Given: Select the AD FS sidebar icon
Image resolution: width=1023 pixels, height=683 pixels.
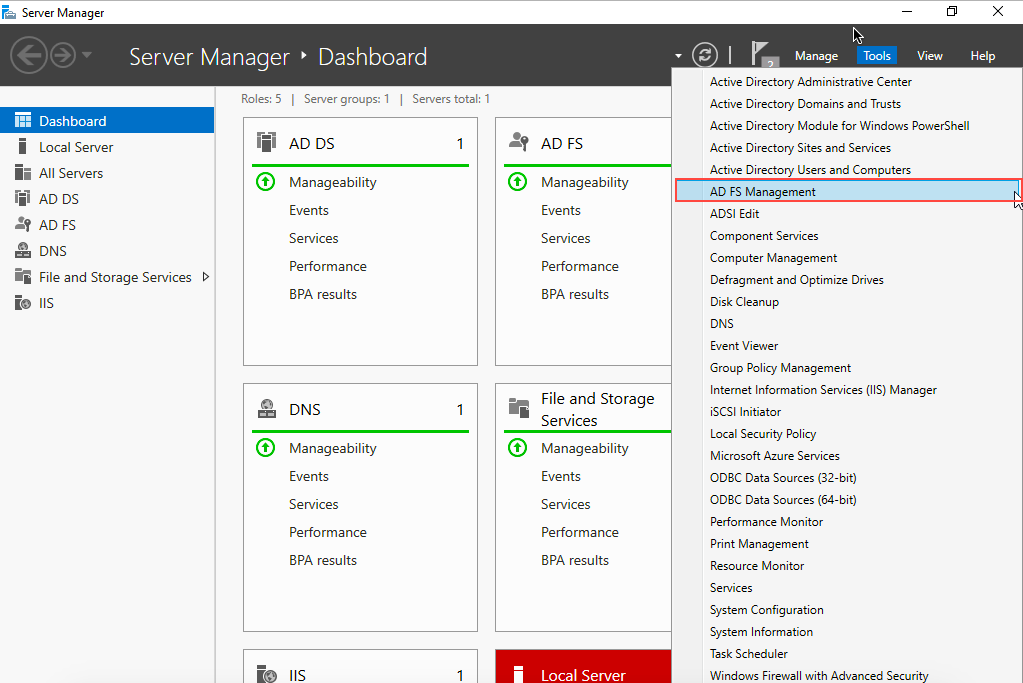Looking at the screenshot, I should (x=23, y=224).
